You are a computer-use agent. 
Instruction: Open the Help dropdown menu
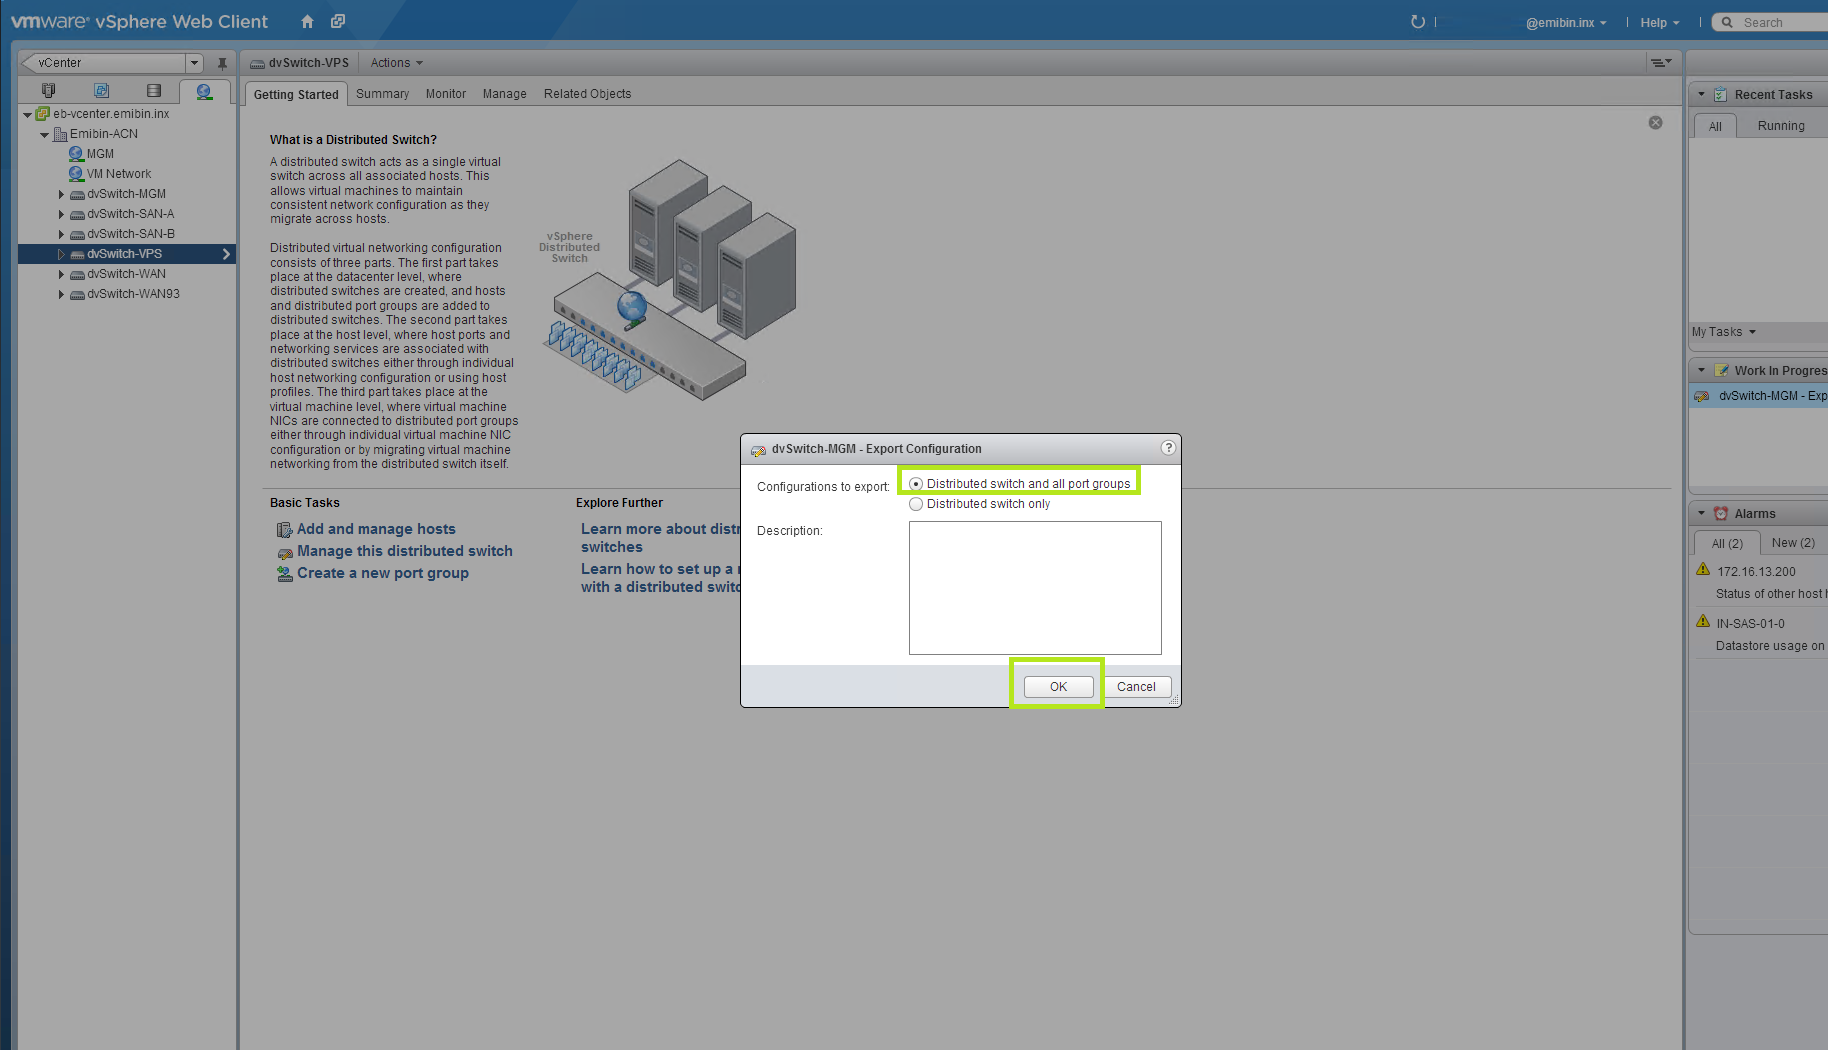[x=1659, y=23]
